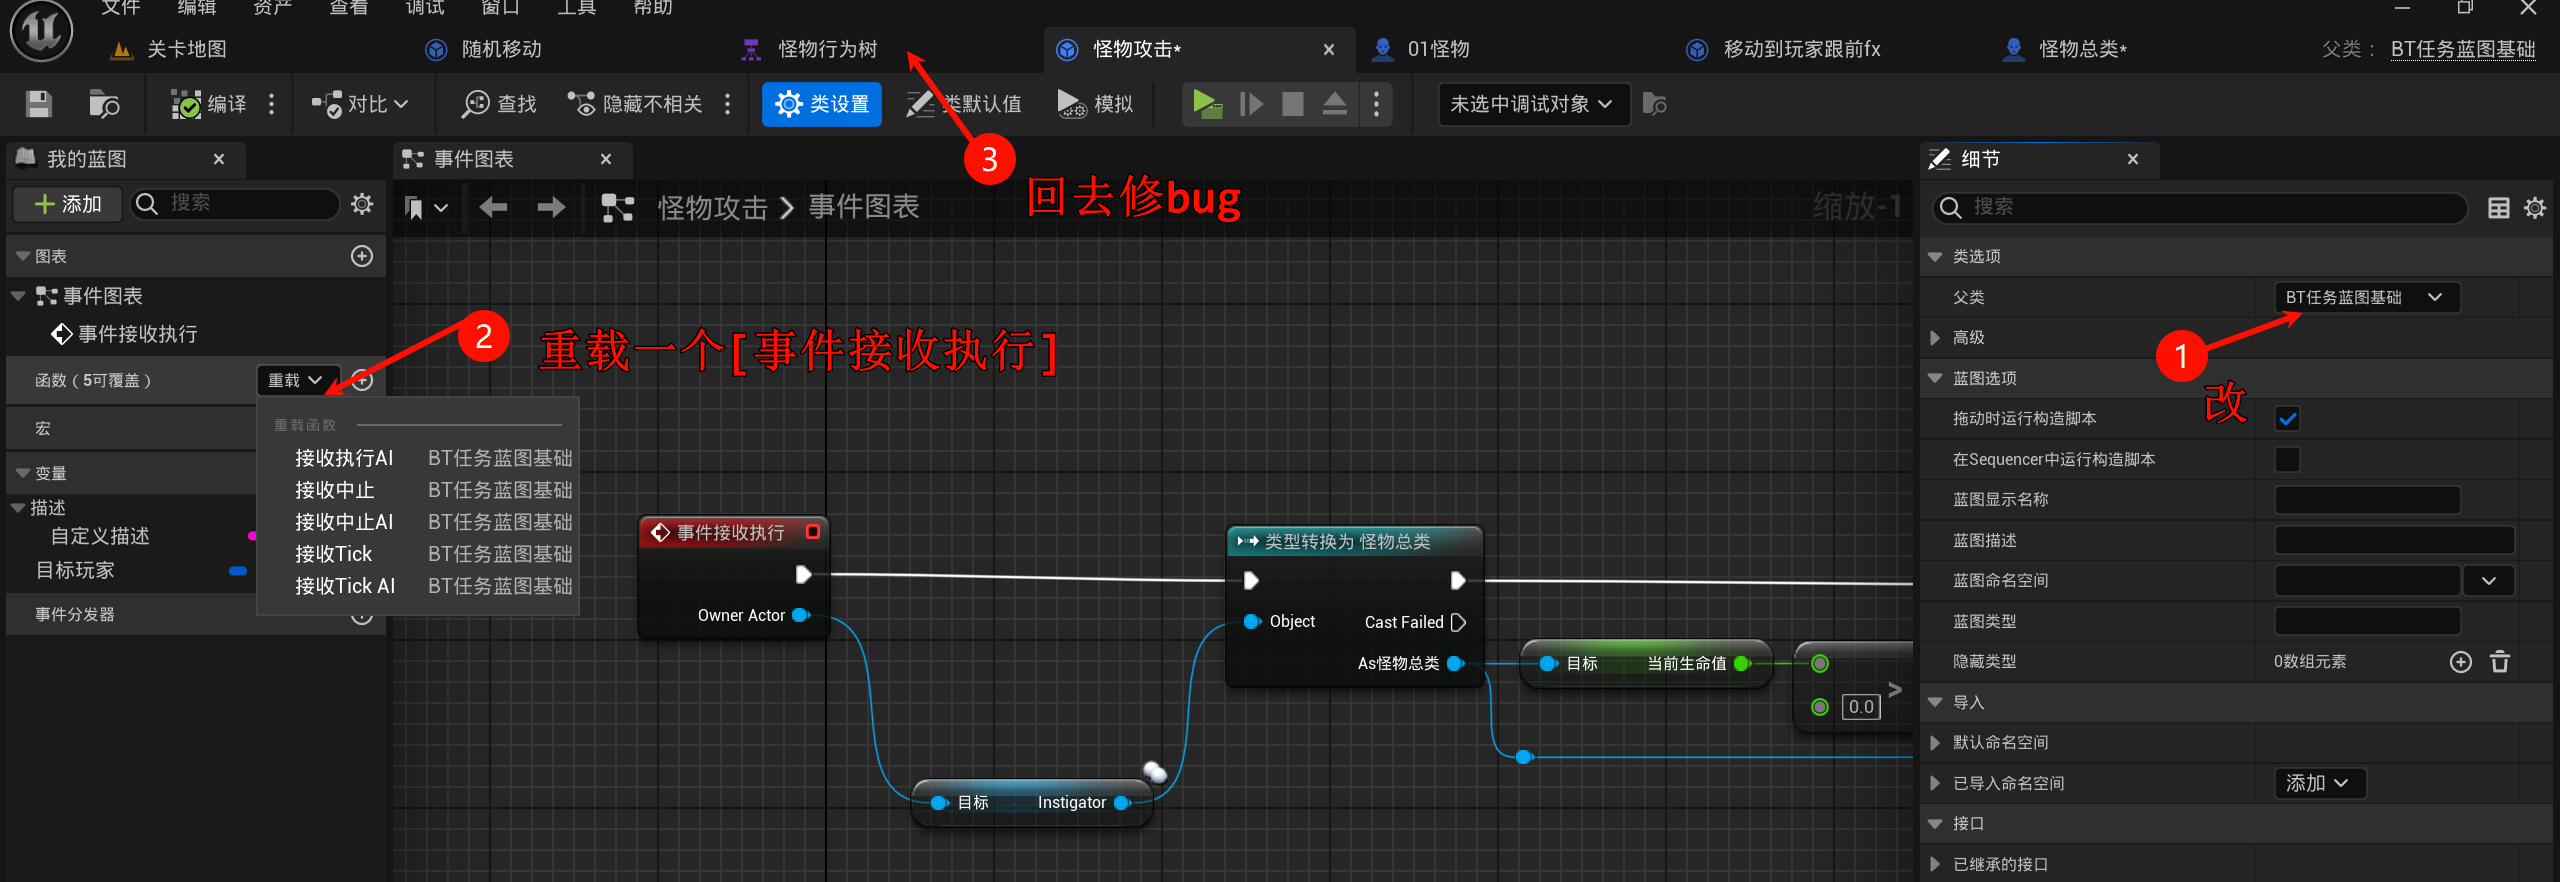
Task: Open the 未选中调试对象 debug object dropdown
Action: point(1532,104)
